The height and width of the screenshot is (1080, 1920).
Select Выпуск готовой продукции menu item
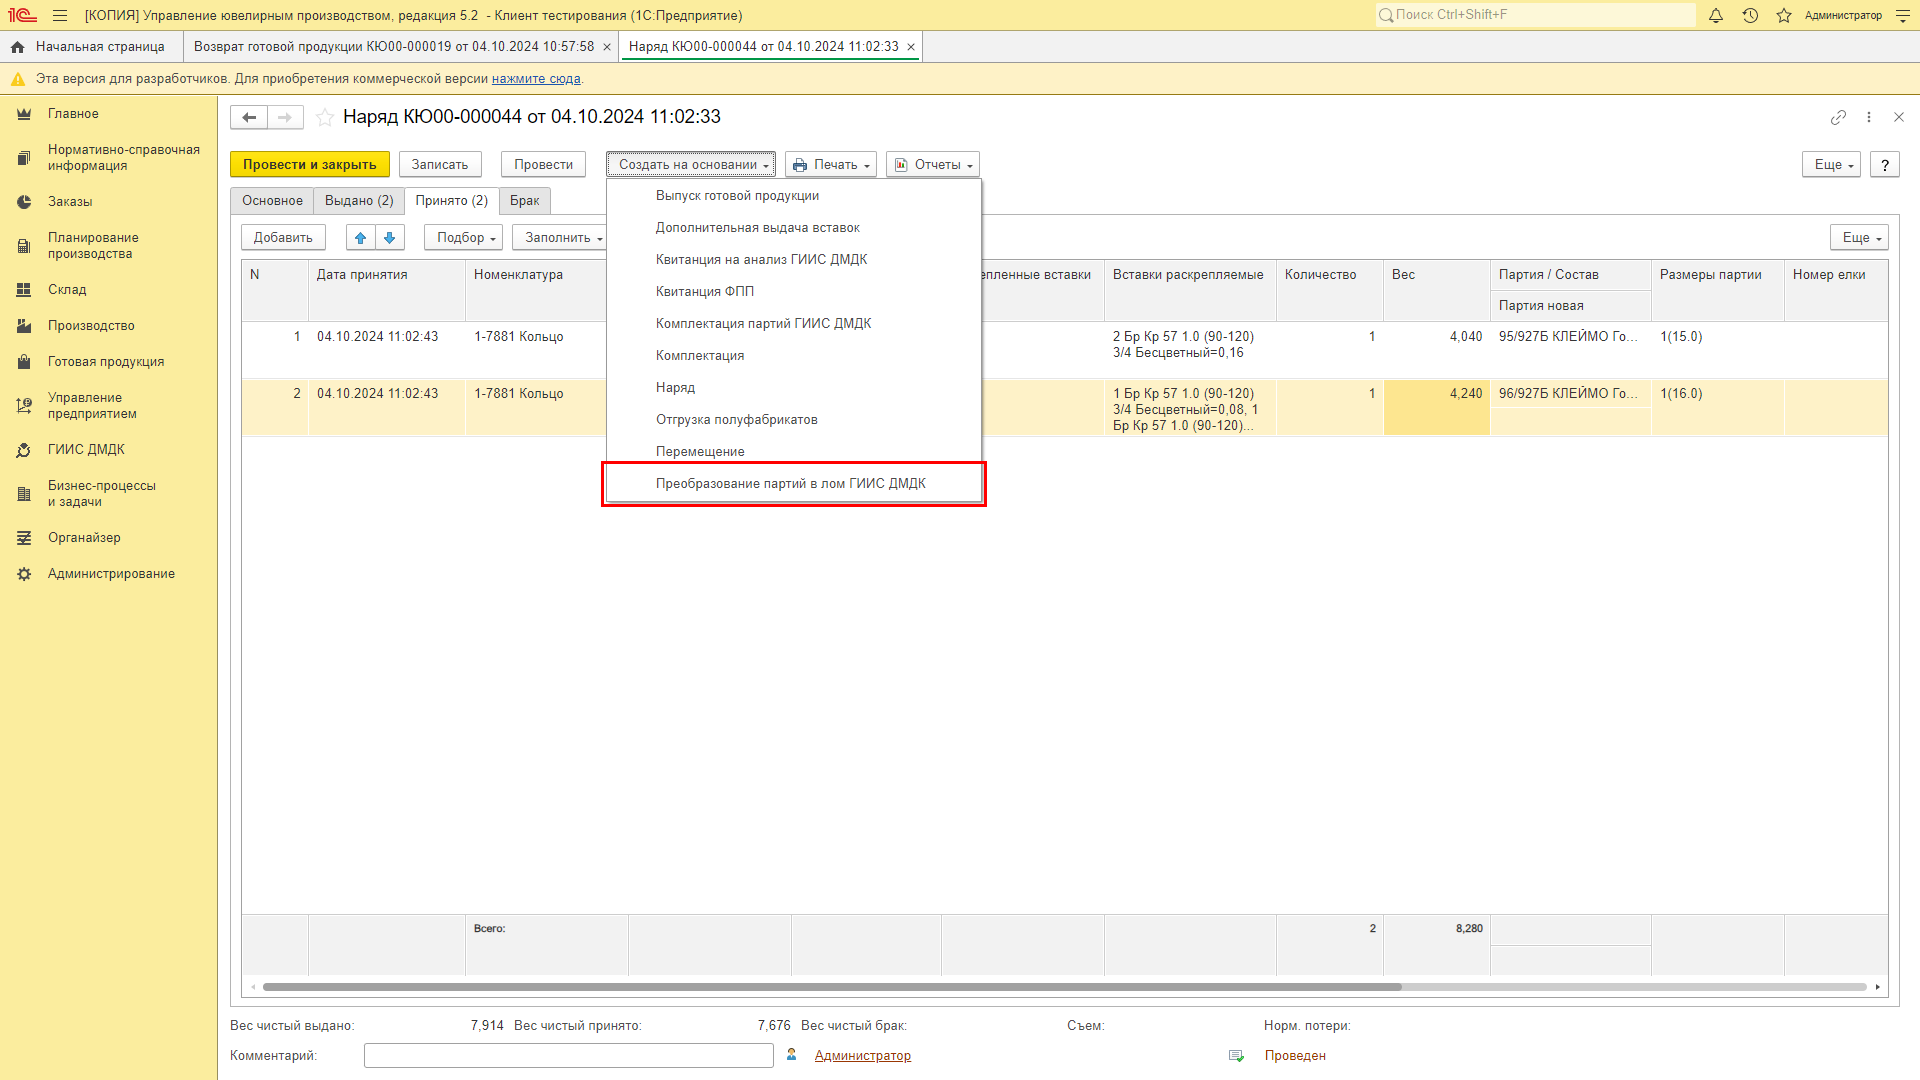[794, 196]
